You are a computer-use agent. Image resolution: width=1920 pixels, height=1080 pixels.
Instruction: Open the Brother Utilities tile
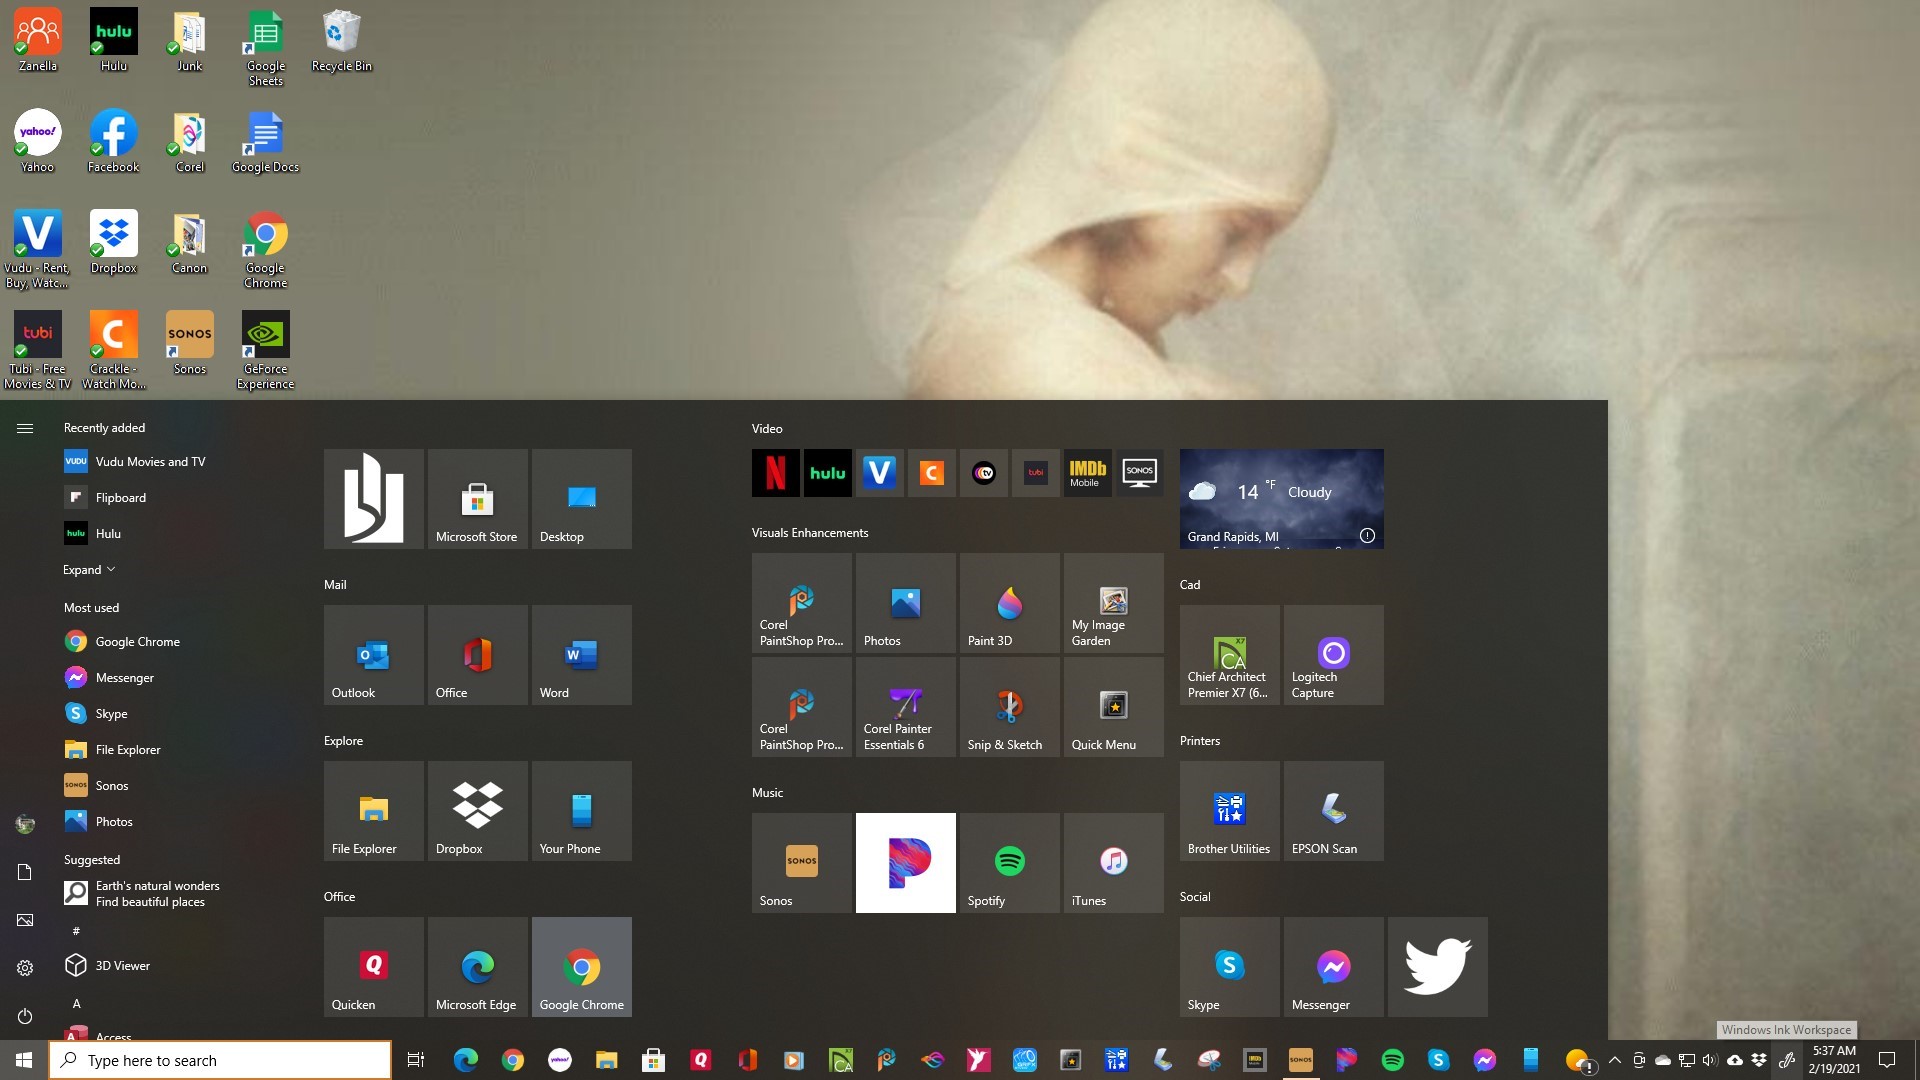(x=1229, y=811)
